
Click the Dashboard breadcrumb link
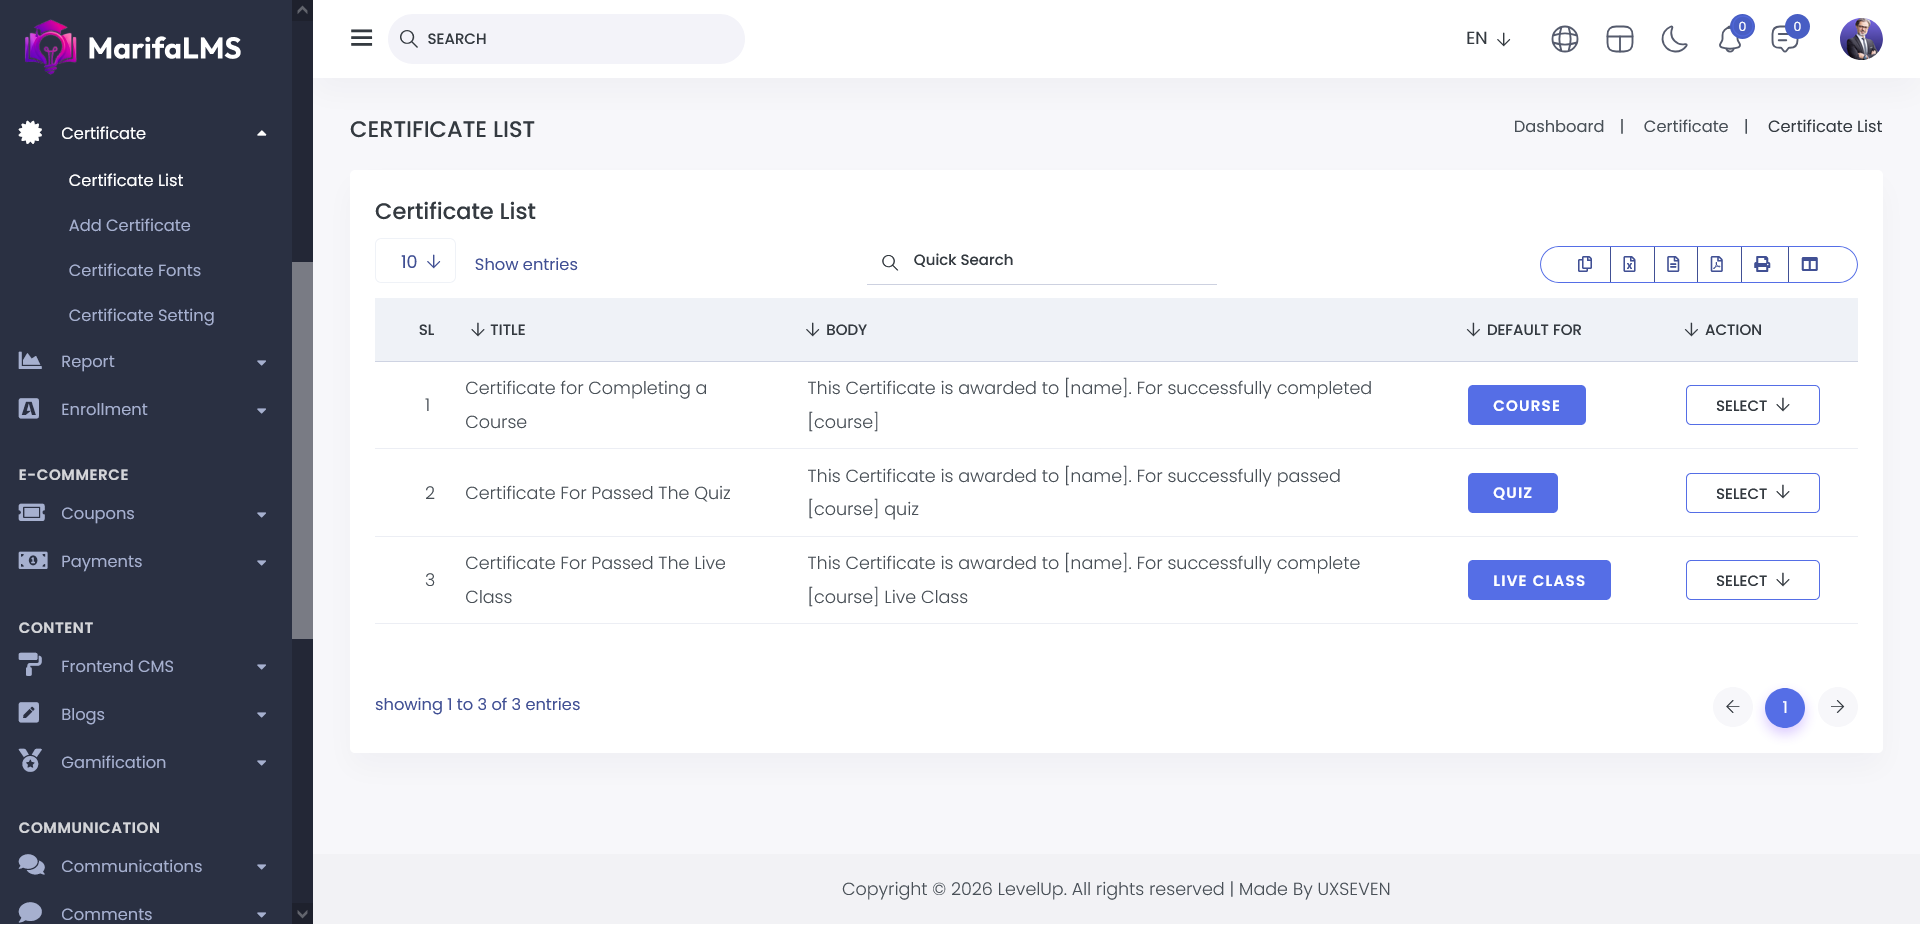(x=1558, y=126)
